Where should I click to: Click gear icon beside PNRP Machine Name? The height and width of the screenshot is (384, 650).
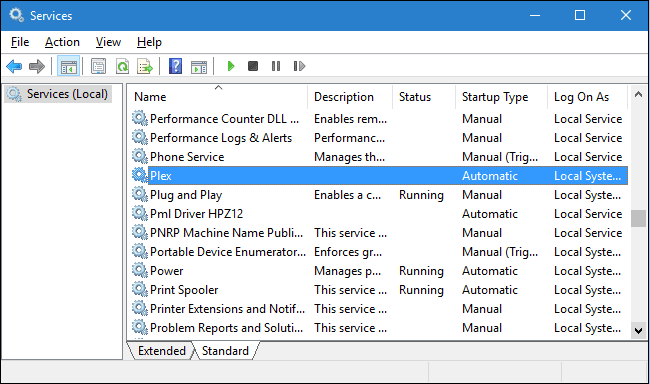pos(140,233)
